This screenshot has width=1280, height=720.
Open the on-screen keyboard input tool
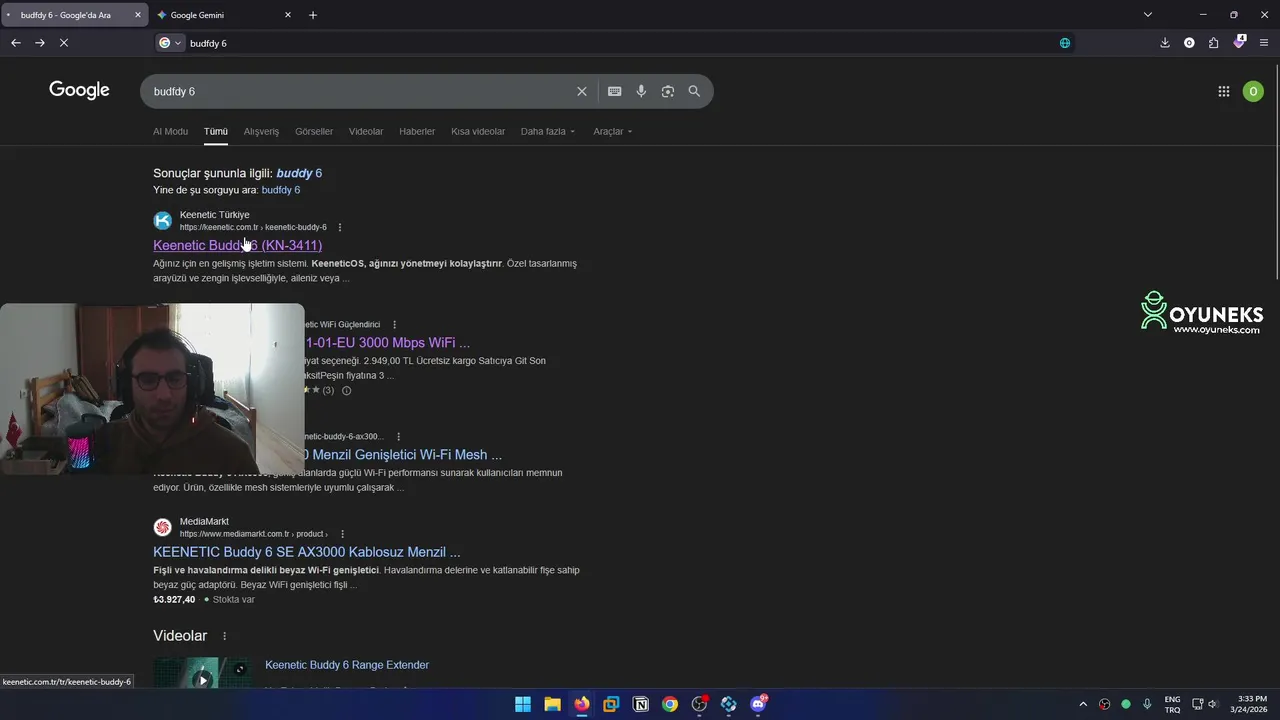(x=614, y=91)
